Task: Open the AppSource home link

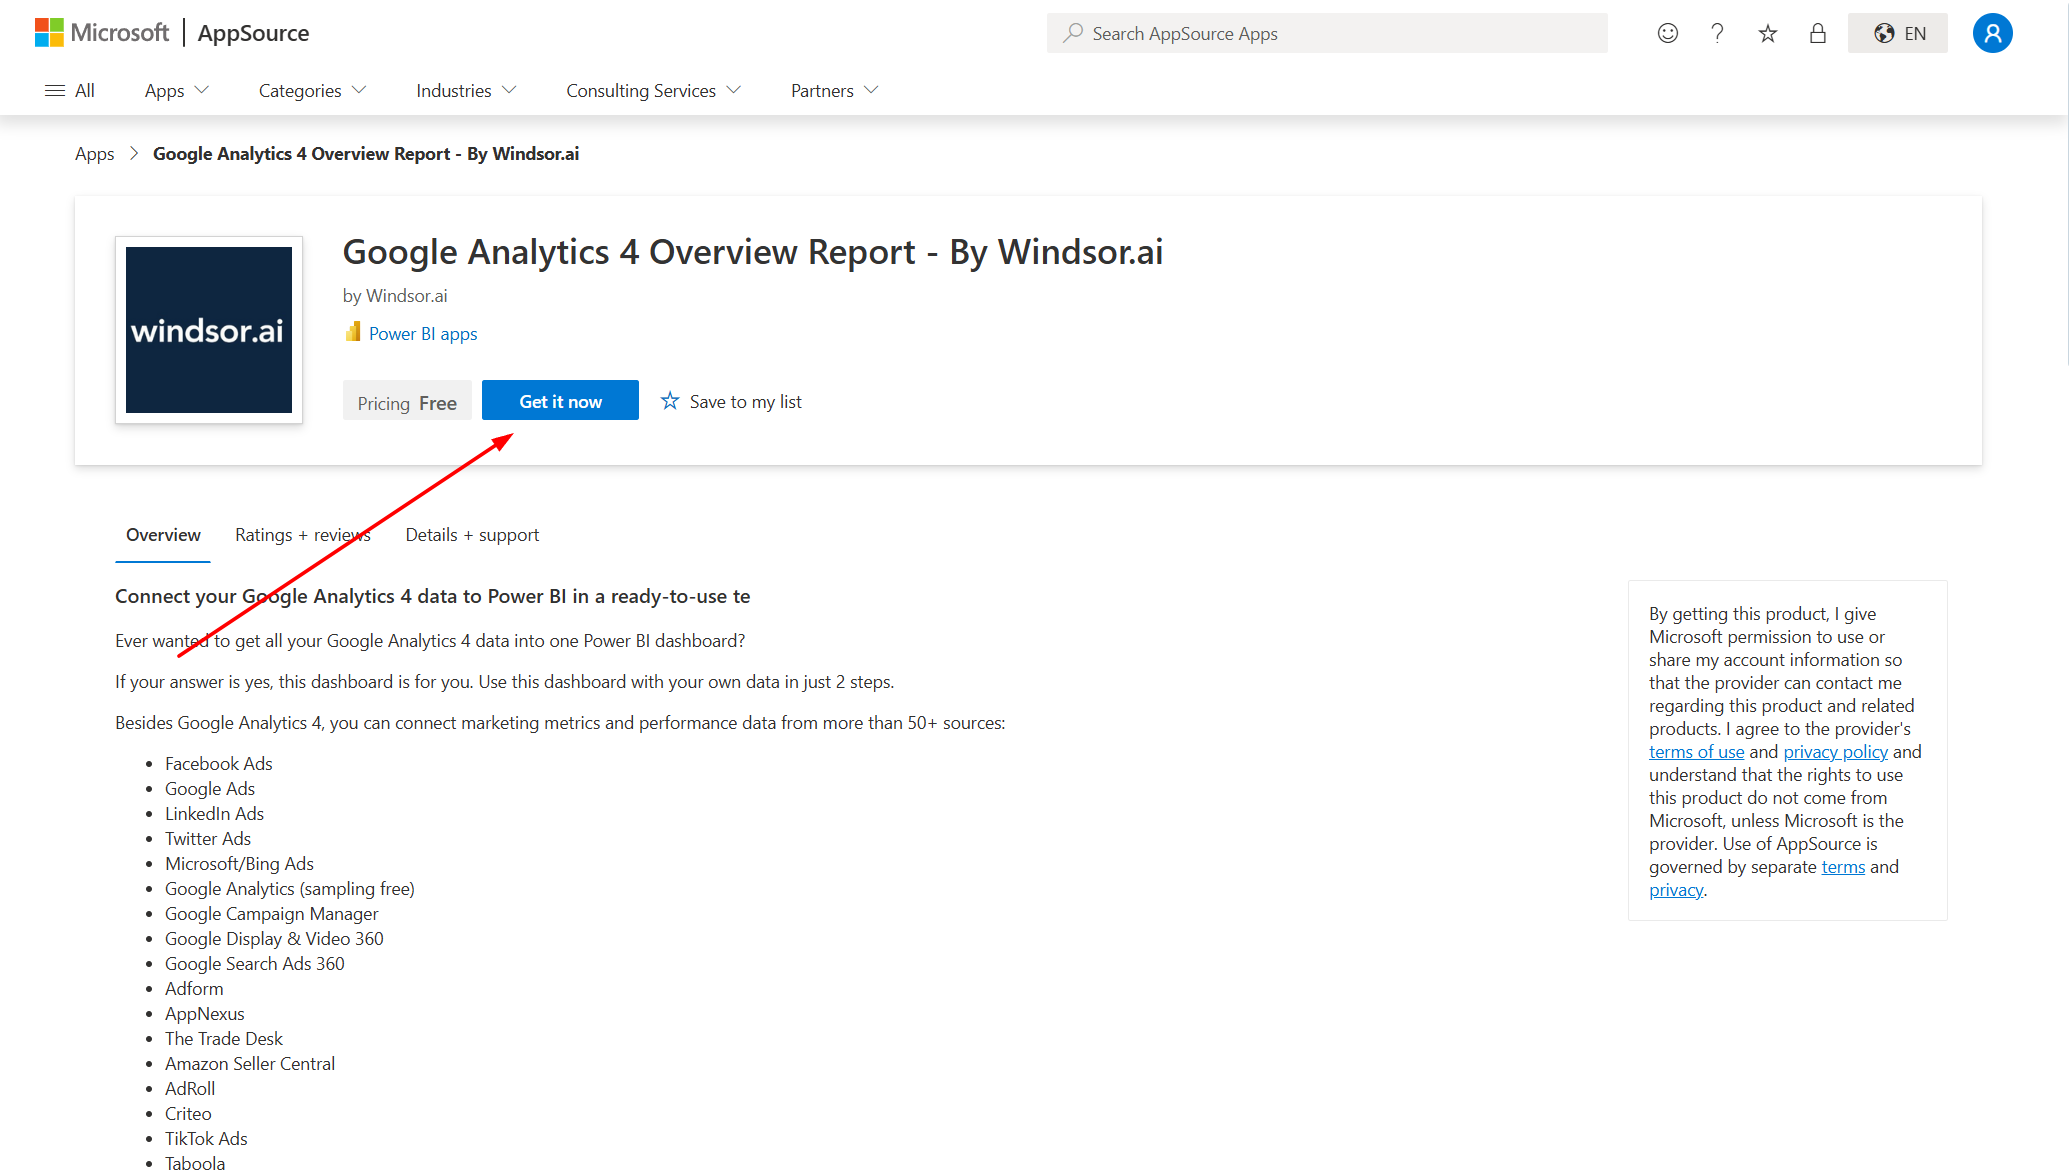Action: (x=253, y=33)
